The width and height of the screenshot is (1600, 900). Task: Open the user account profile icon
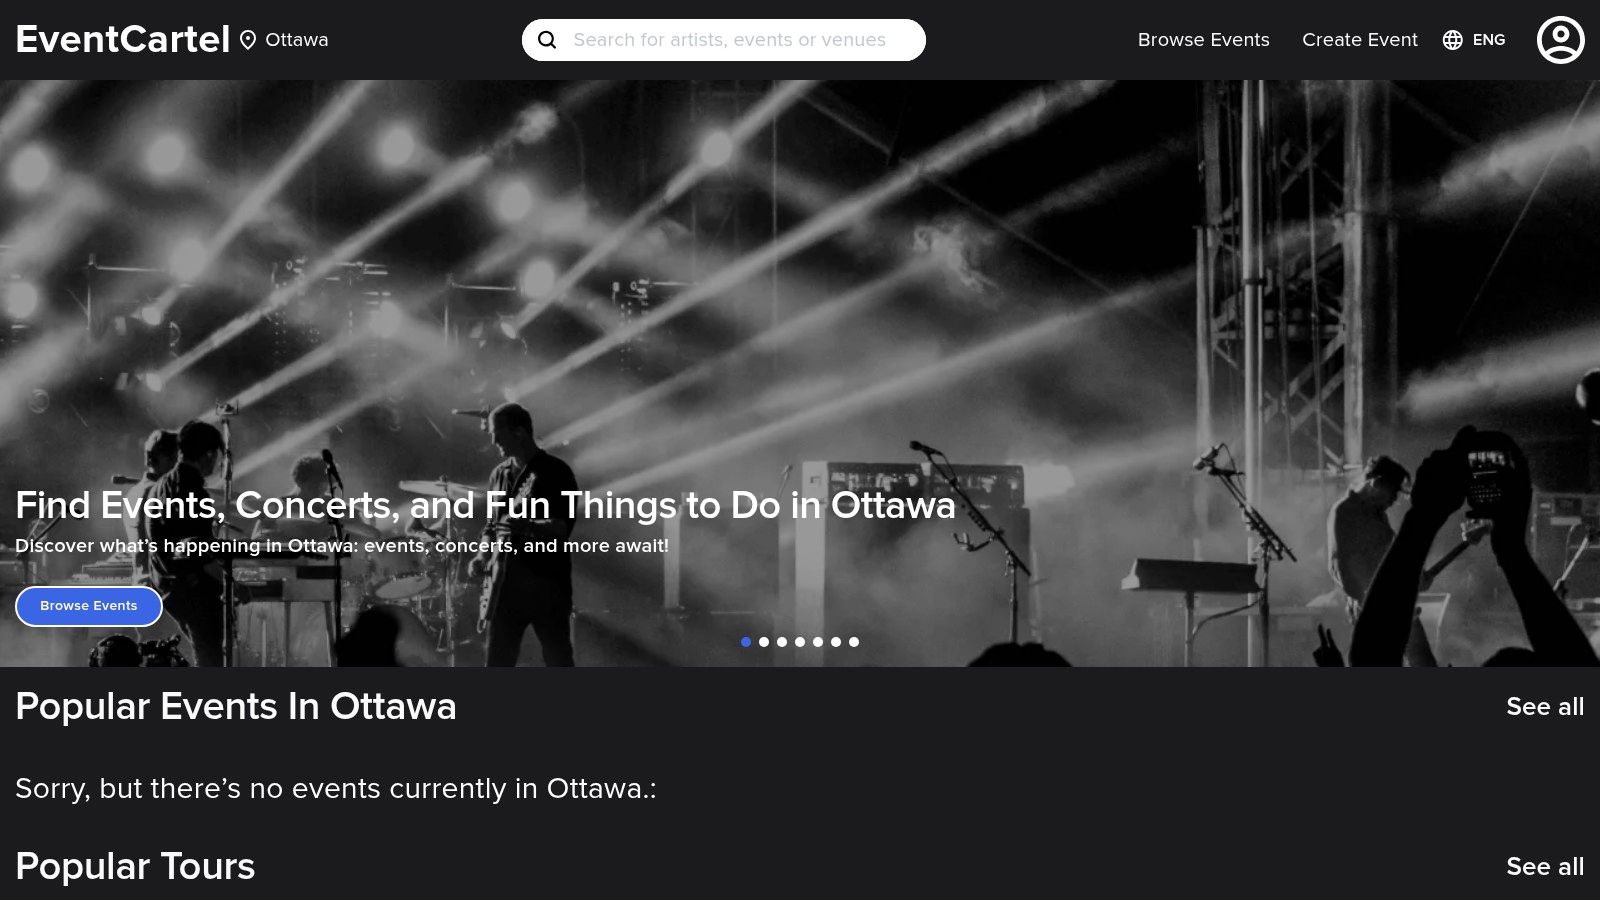coord(1560,40)
